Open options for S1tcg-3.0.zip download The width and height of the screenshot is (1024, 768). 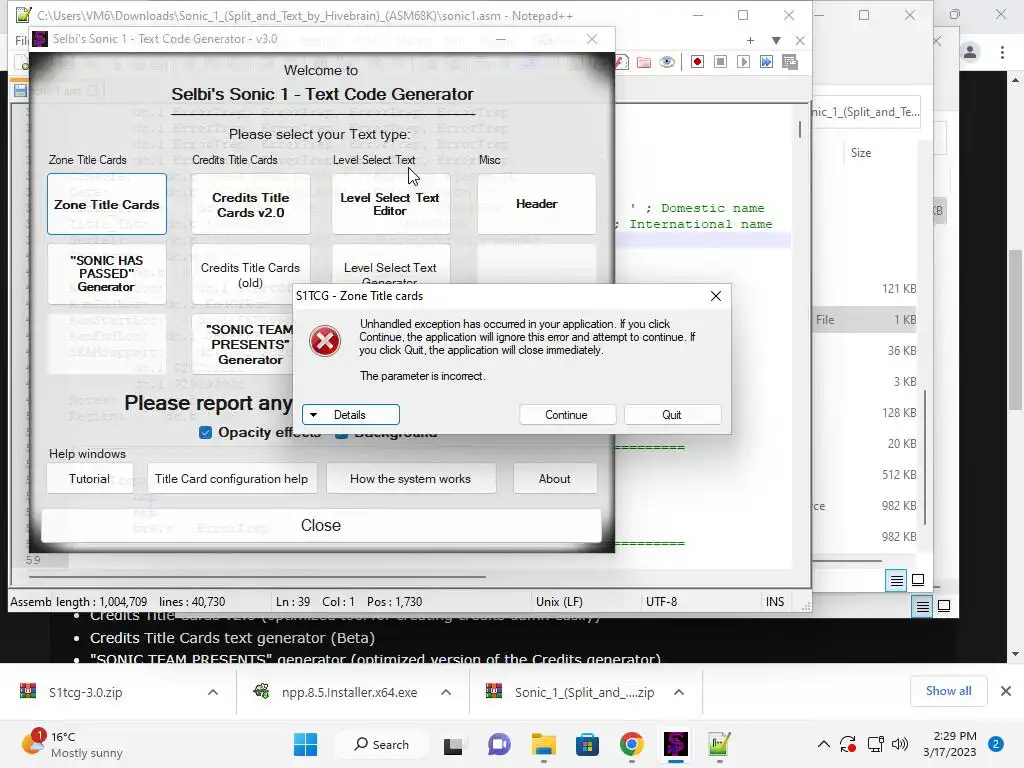213,692
